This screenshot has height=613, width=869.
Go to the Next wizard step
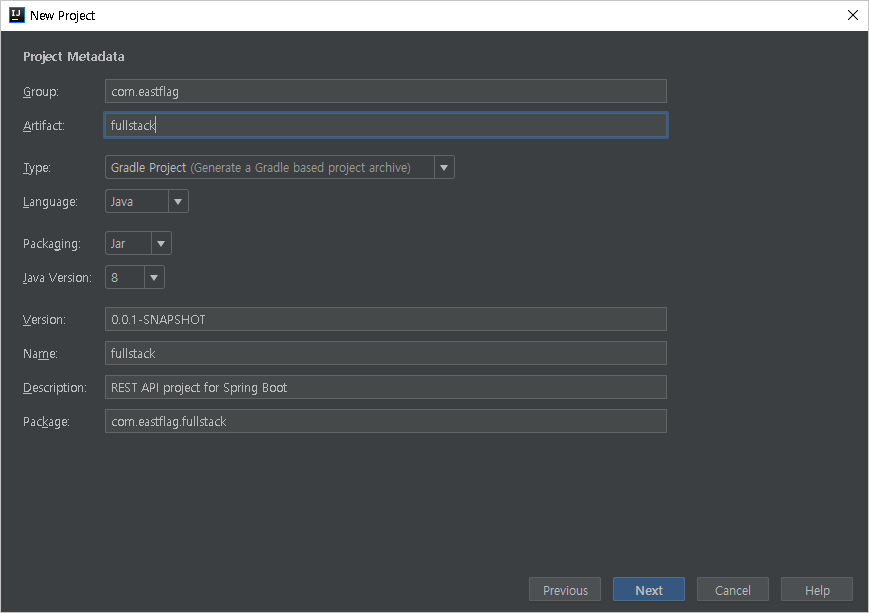pyautogui.click(x=648, y=590)
